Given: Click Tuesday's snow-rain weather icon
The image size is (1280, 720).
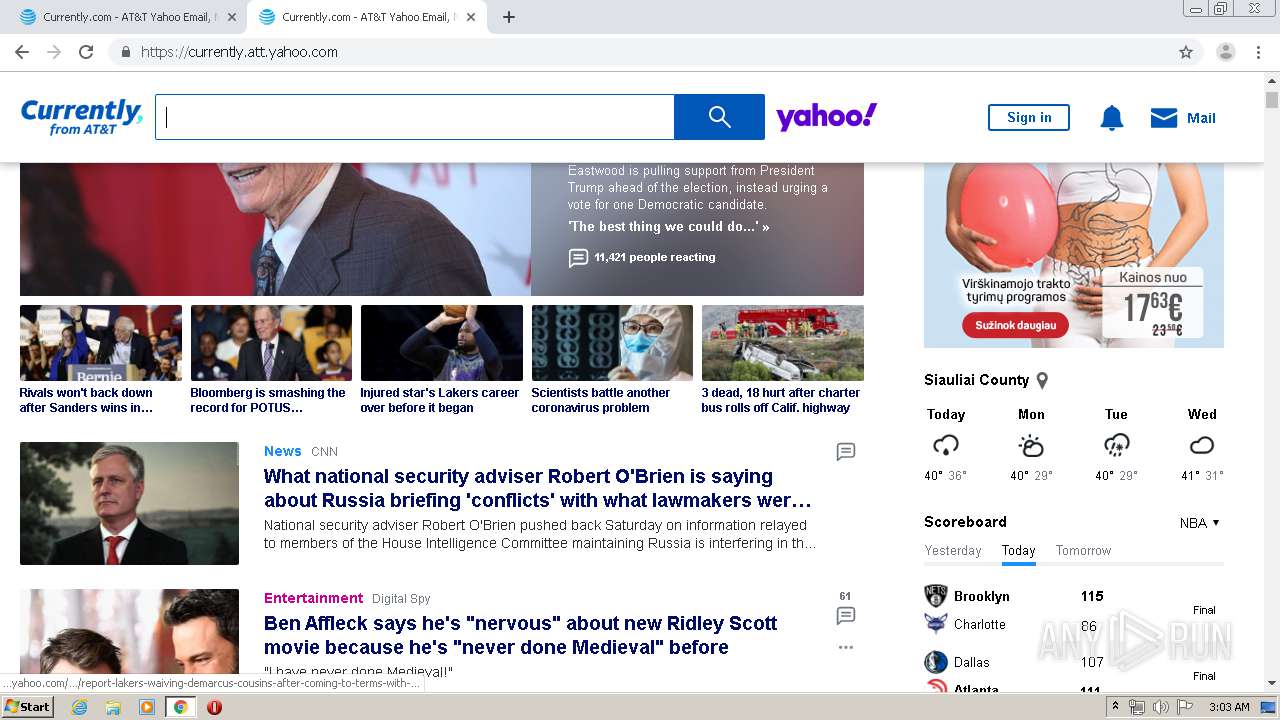Looking at the screenshot, I should tap(1117, 446).
